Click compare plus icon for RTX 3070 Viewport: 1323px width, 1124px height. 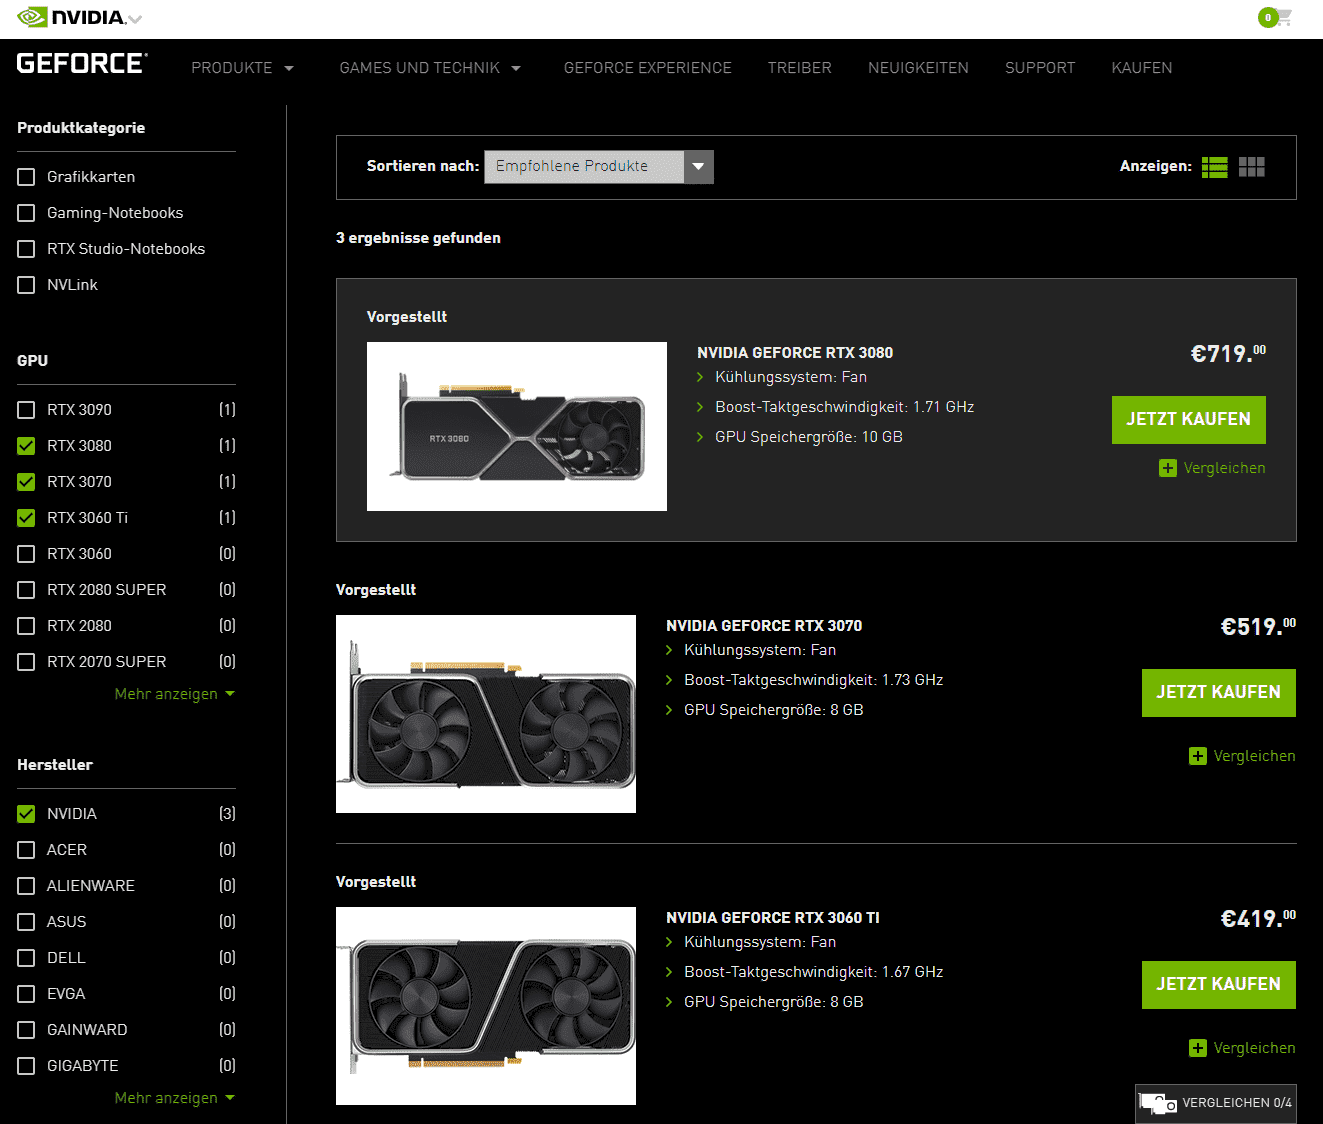coord(1198,756)
